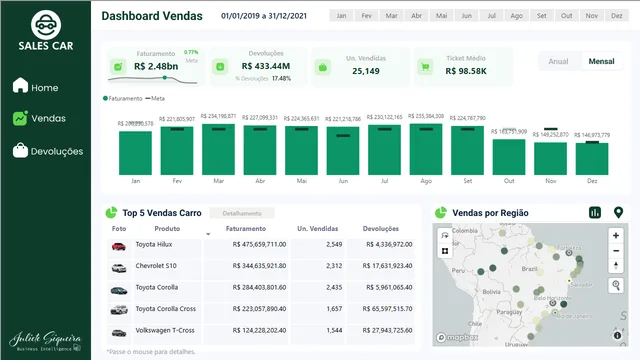
Task: Filter by month Jul
Action: tap(491, 16)
